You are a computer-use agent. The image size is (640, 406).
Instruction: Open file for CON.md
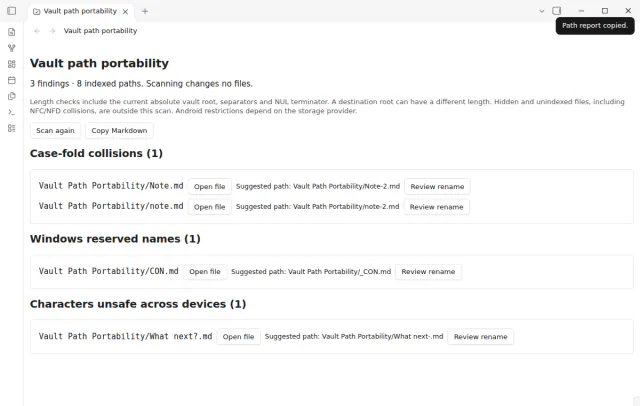204,272
